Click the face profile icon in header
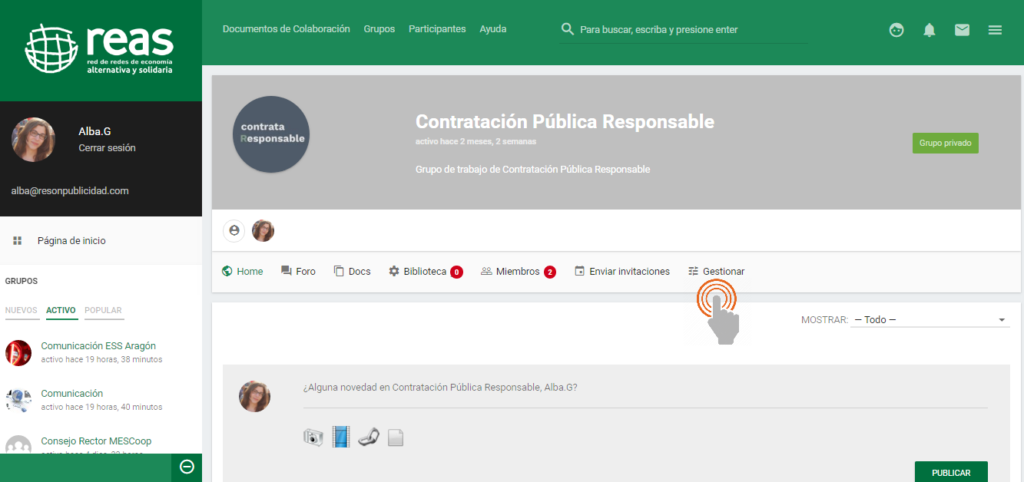This screenshot has width=1024, height=482. 896,30
